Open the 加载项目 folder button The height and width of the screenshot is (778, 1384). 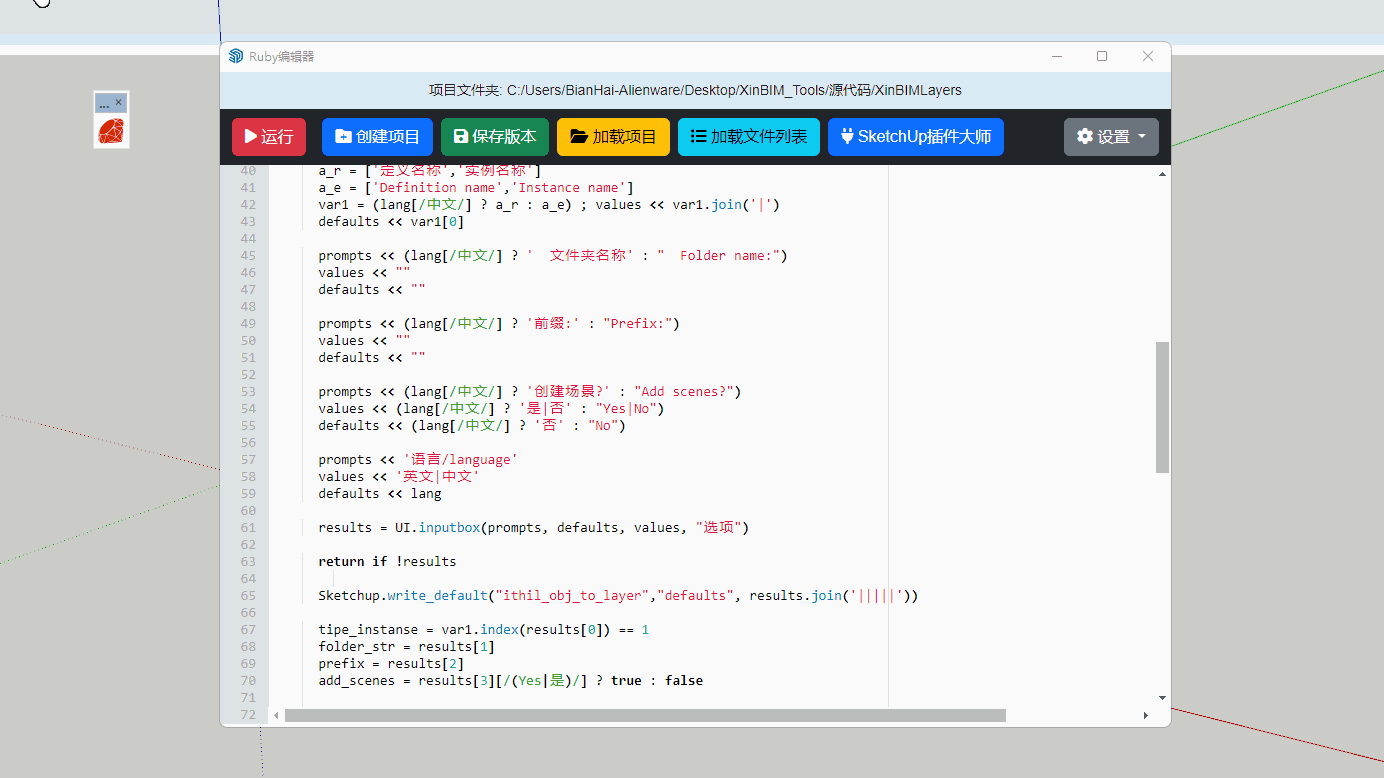(x=613, y=137)
